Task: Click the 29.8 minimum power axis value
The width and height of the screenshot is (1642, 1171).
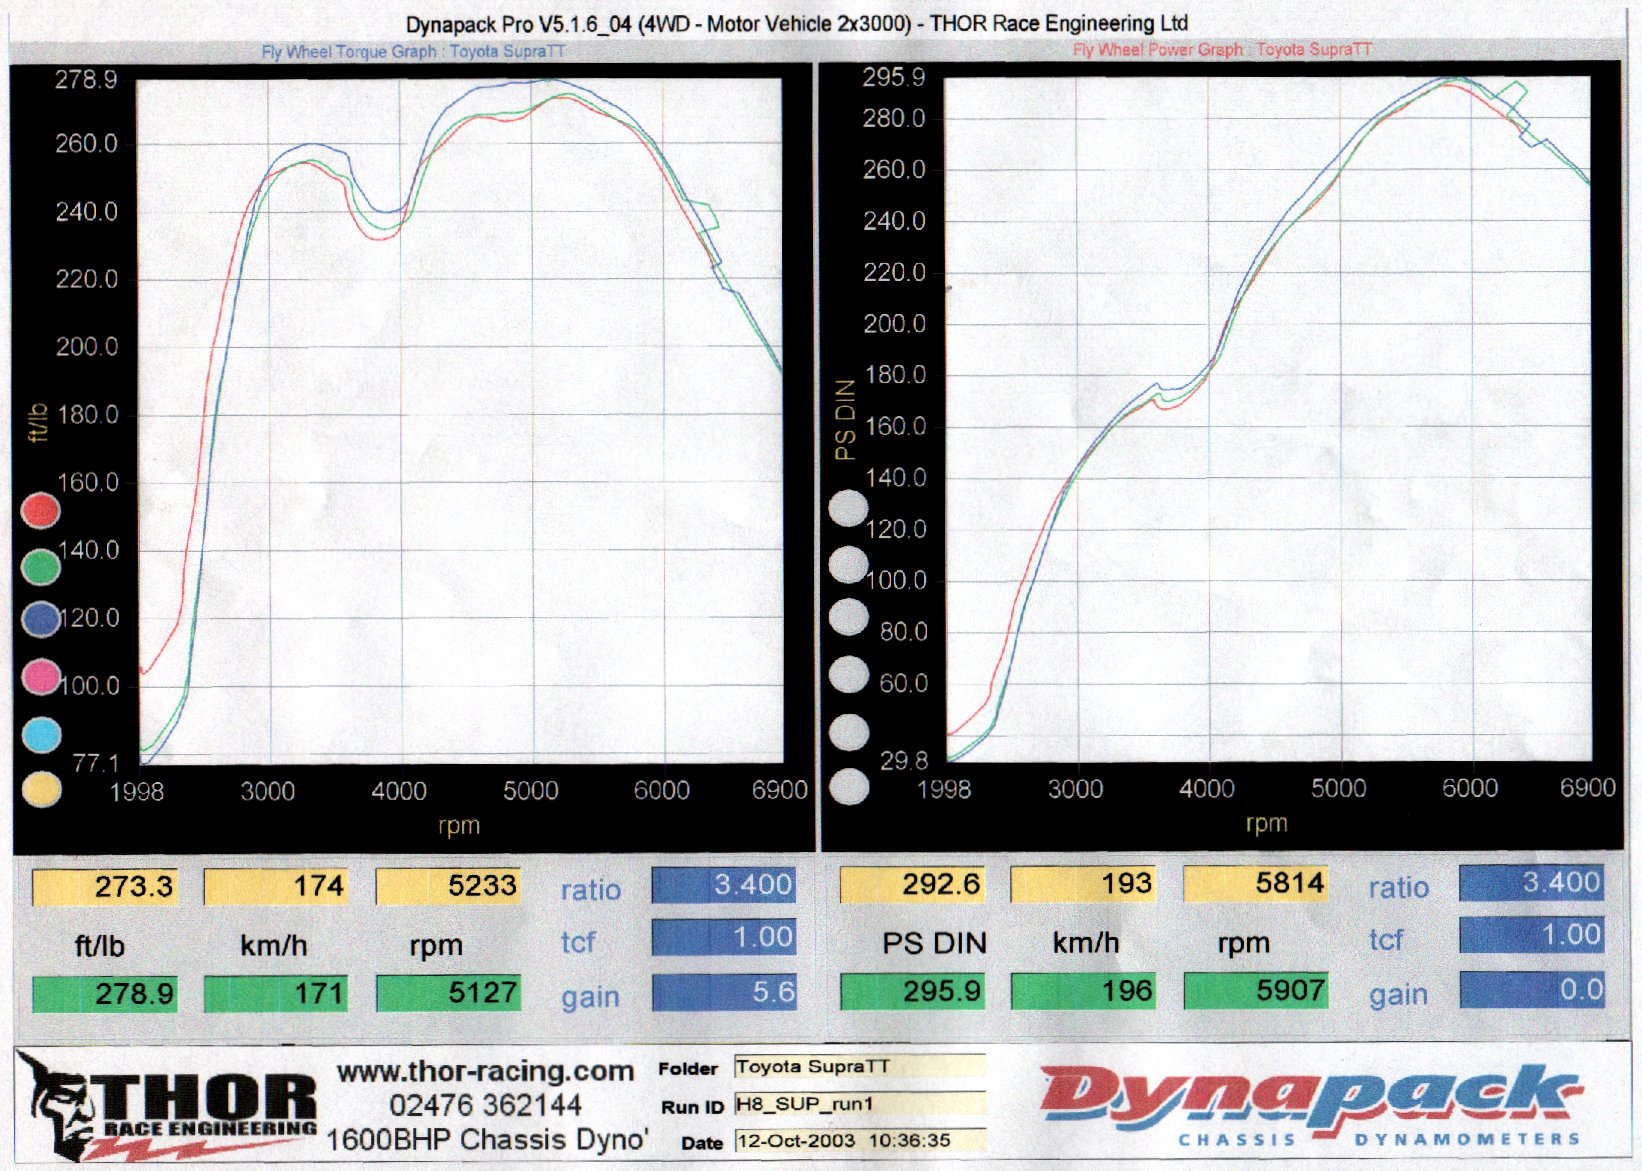Action: (904, 761)
